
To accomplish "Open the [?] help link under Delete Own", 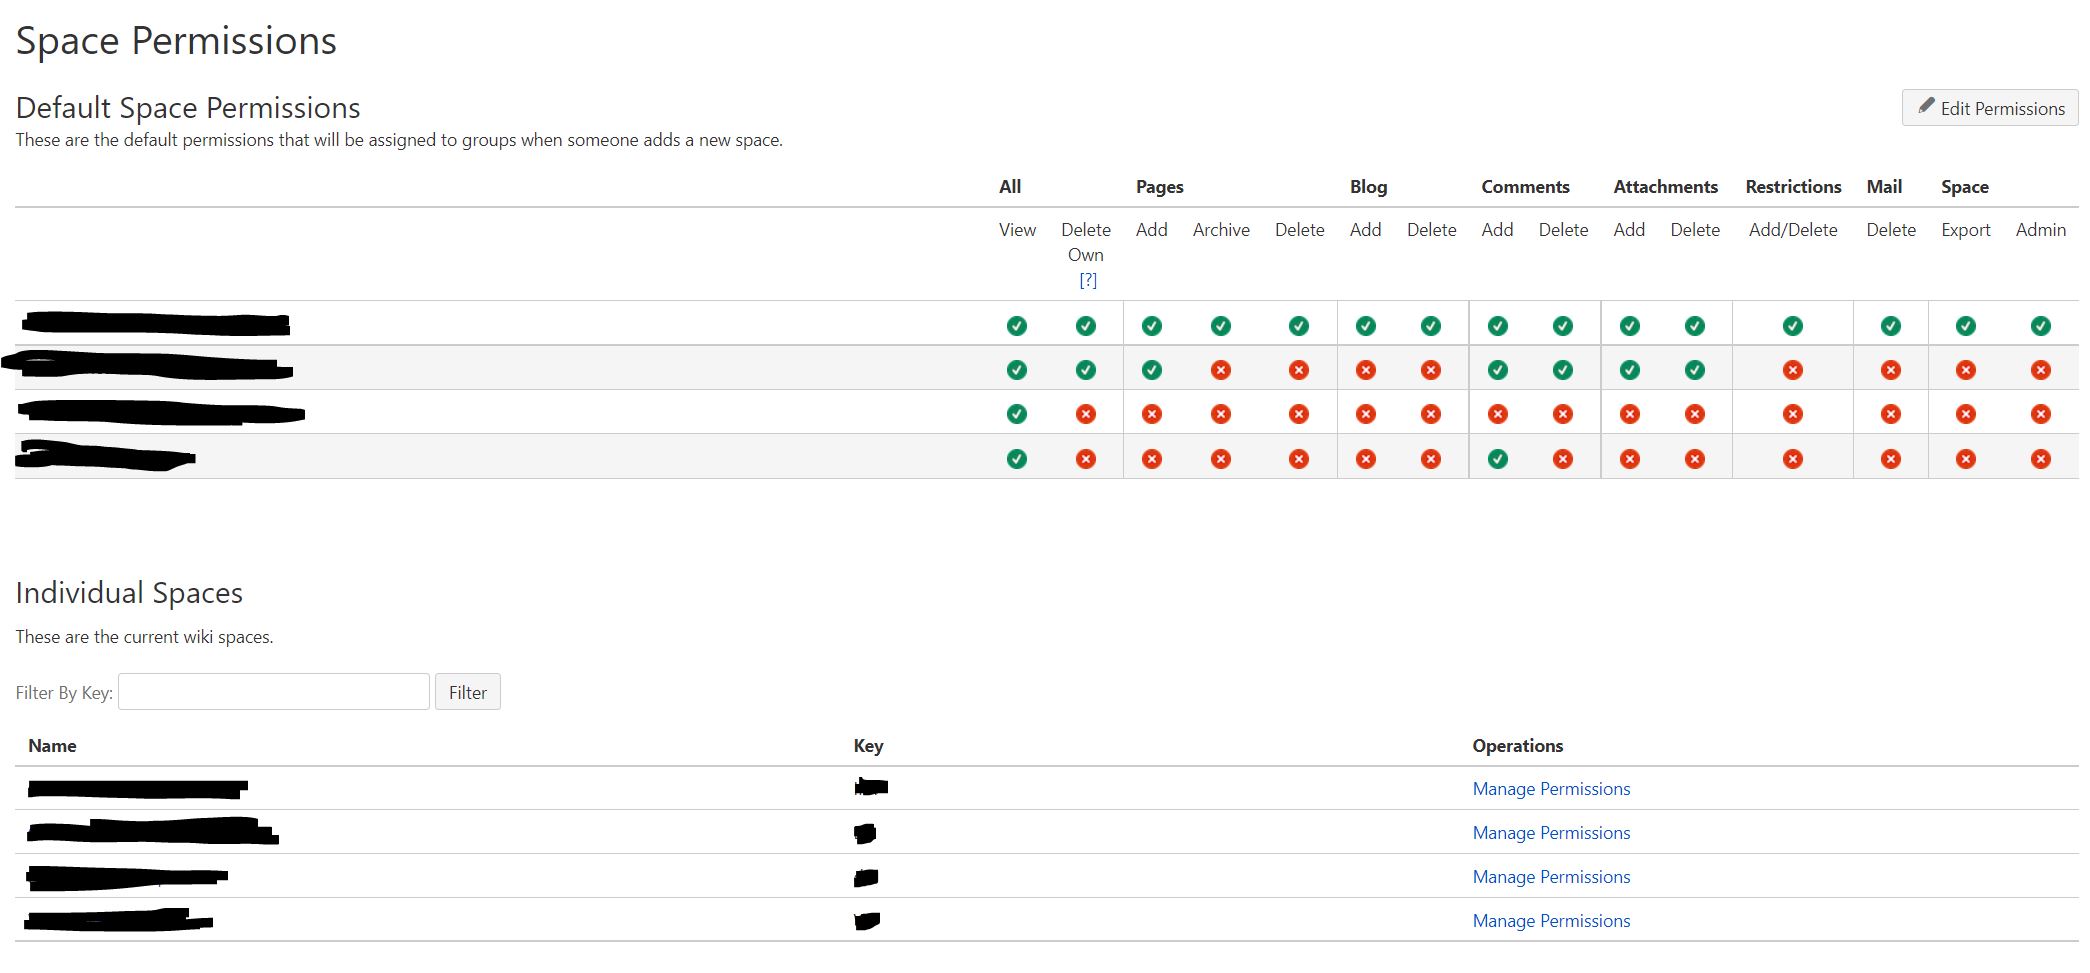I will coord(1089,281).
